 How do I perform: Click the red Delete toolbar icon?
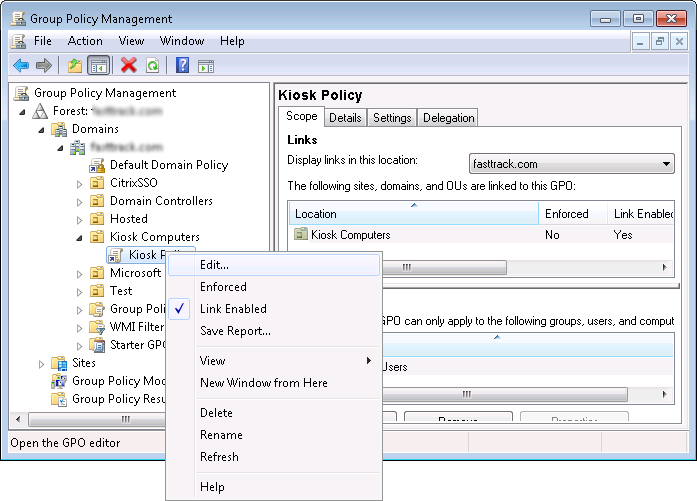tap(128, 65)
